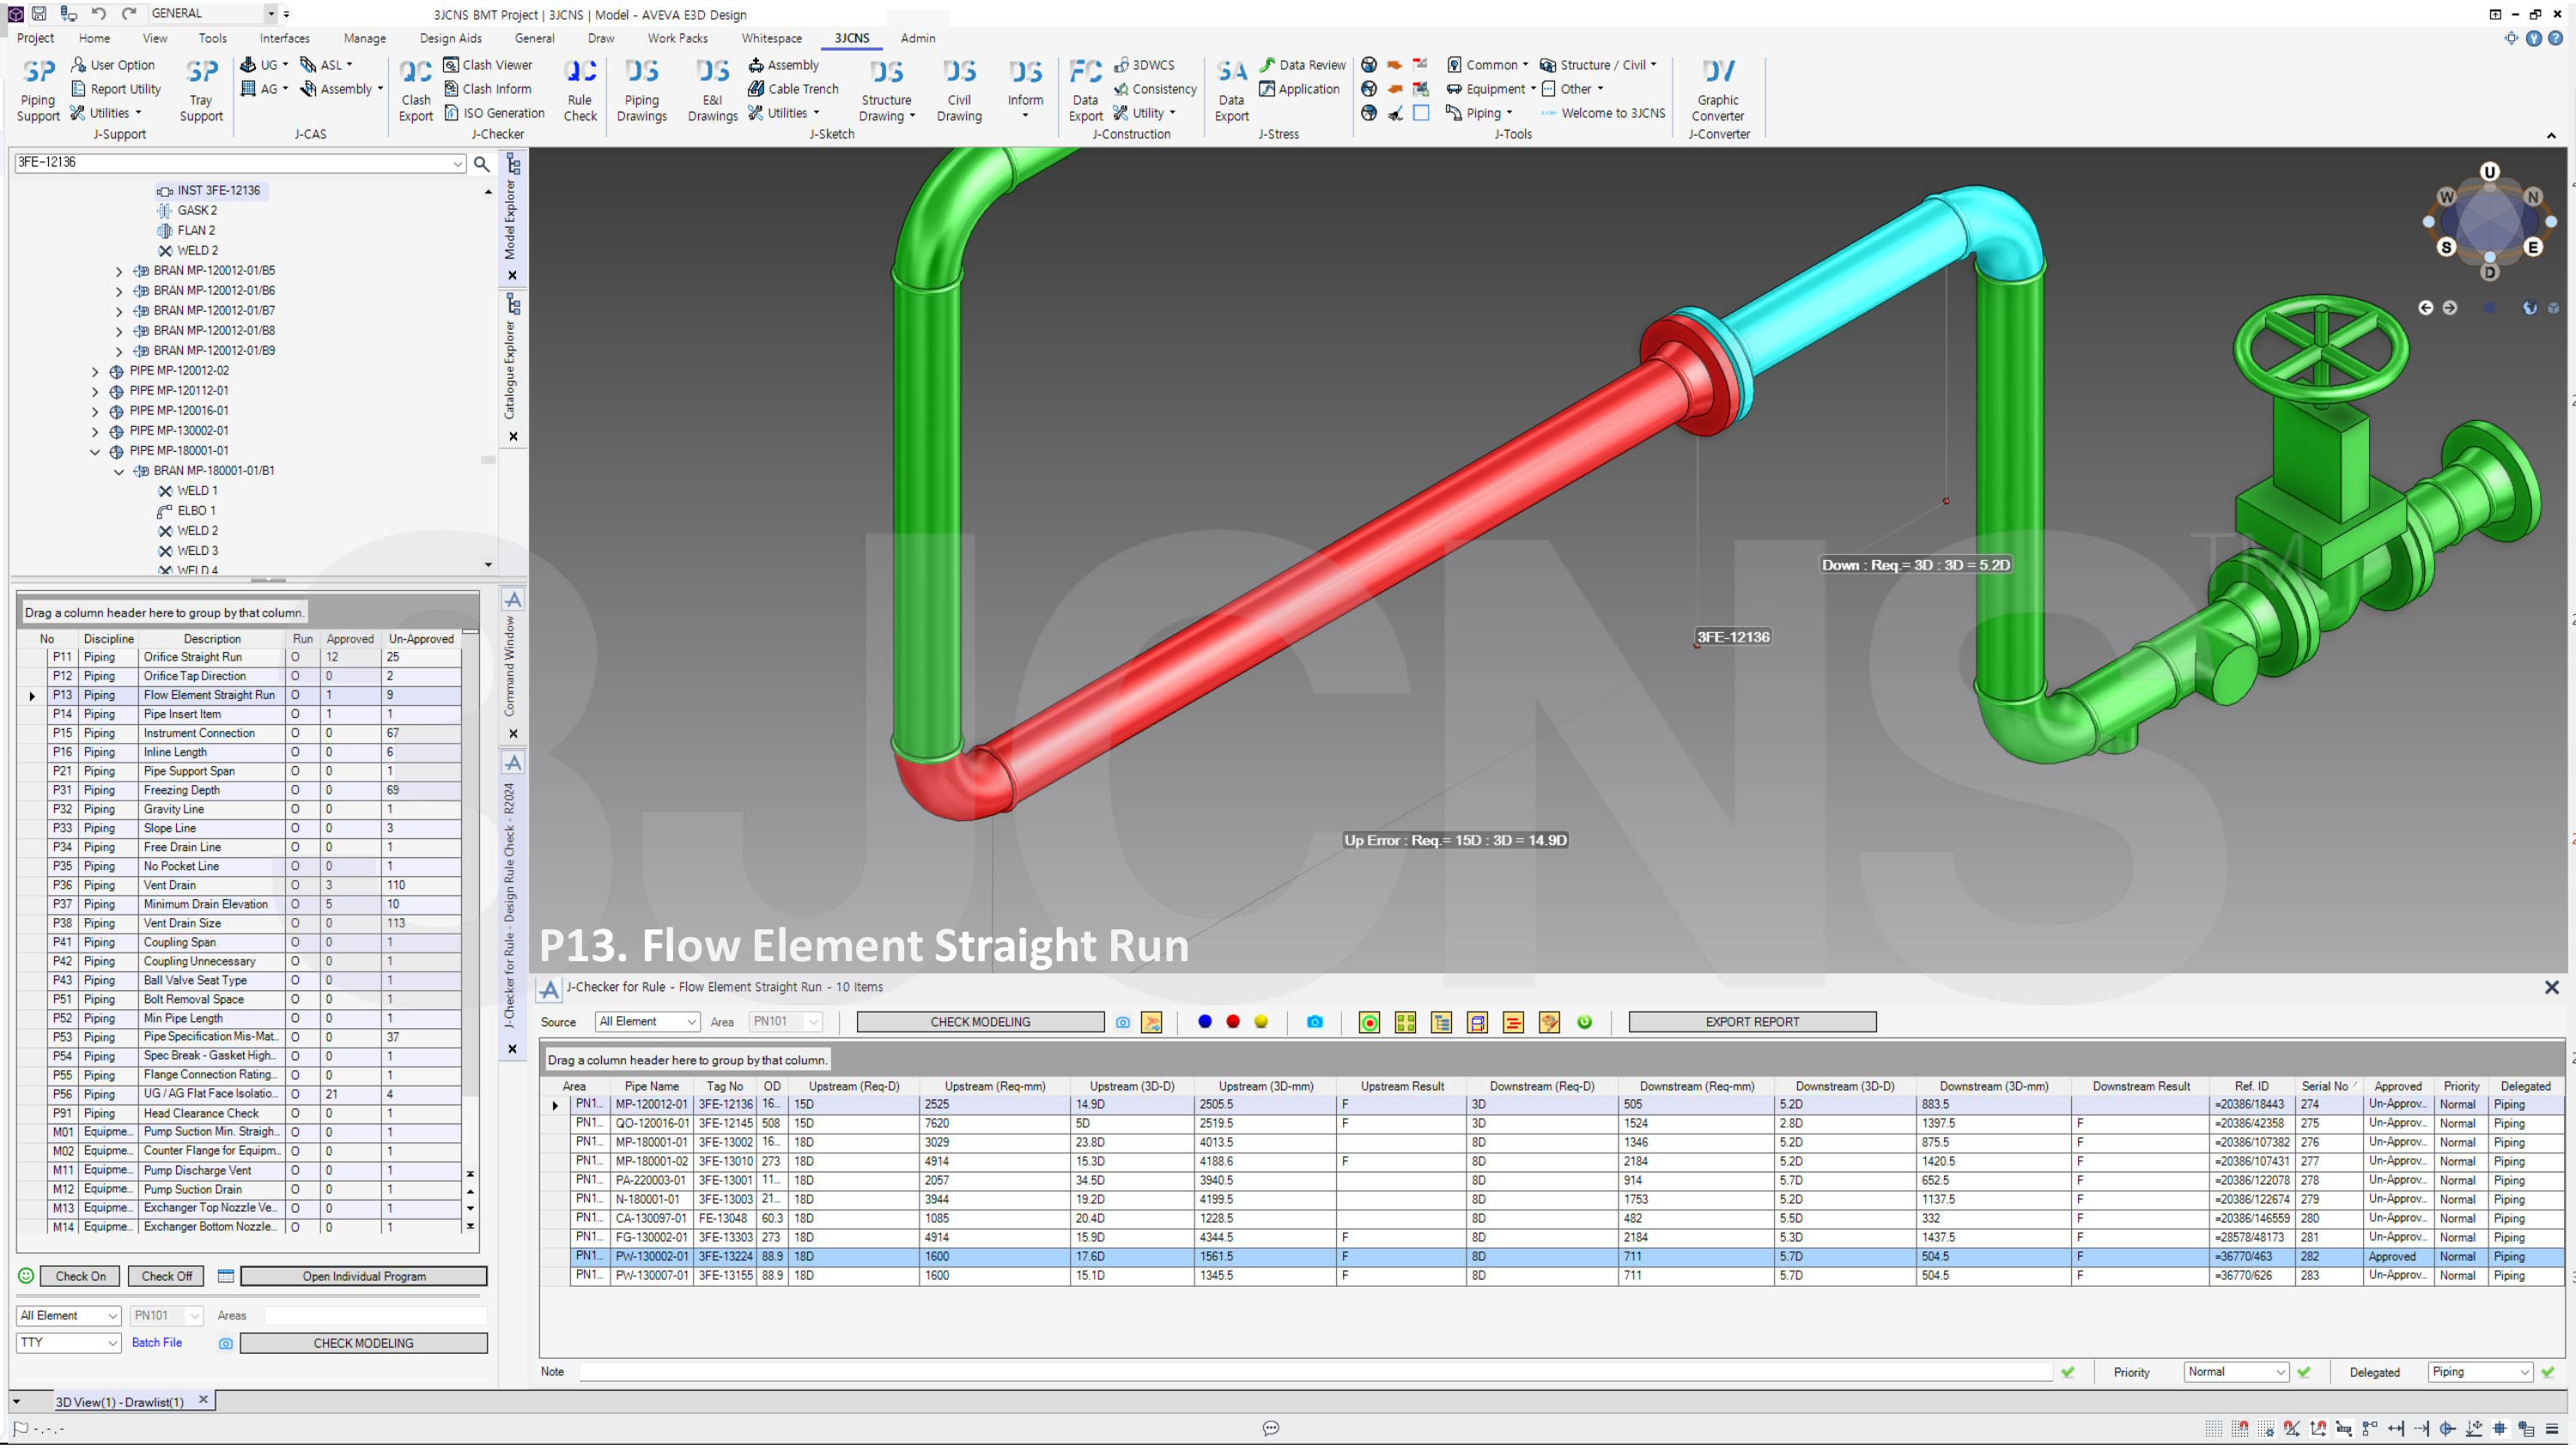Screen dimensions: 2576x1449
Task: Open the Priority Normal dropdown
Action: click(2236, 1373)
